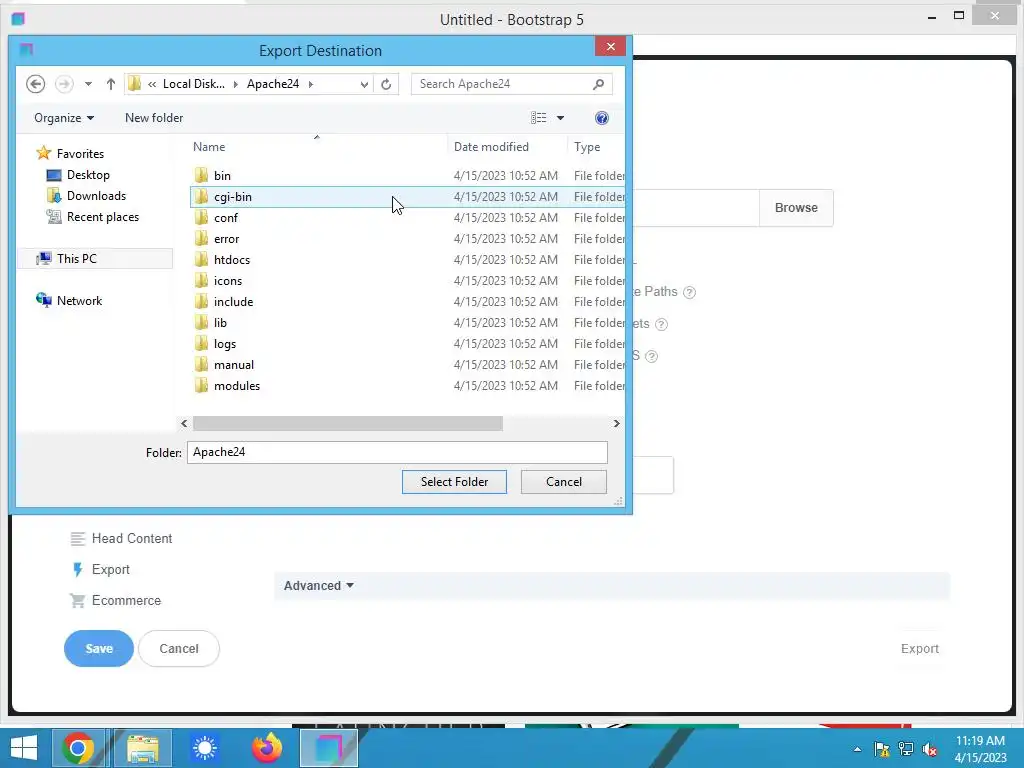
Task: Click the horizontal scrollbar thumb in the file list
Action: [x=347, y=424]
